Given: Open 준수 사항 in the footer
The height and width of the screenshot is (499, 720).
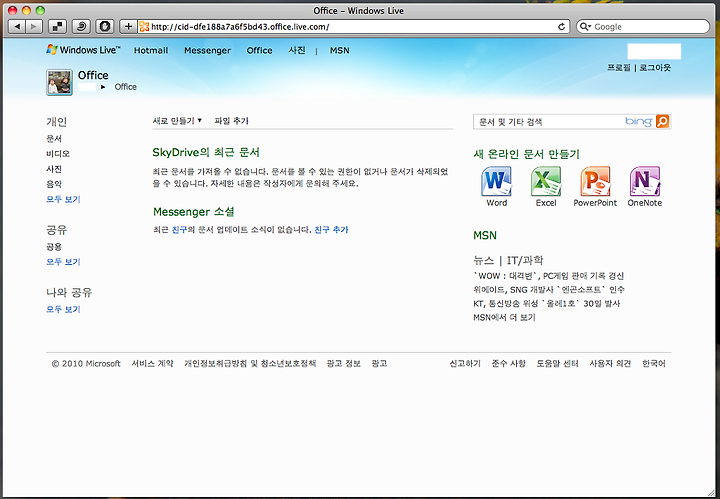Looking at the screenshot, I should point(508,364).
